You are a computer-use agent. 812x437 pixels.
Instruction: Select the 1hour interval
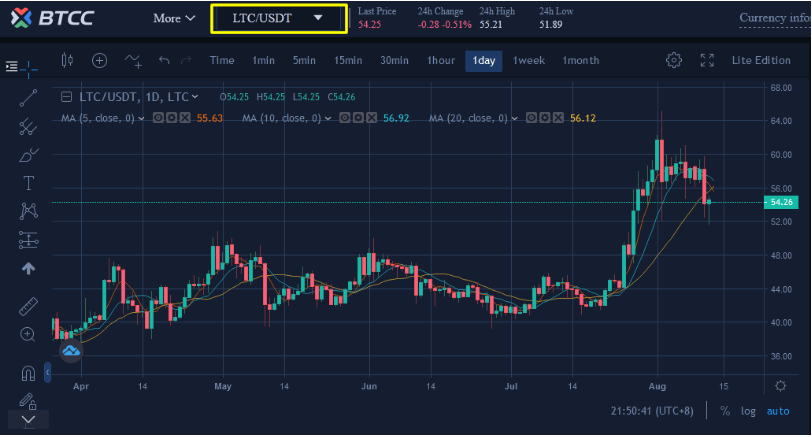coord(441,61)
